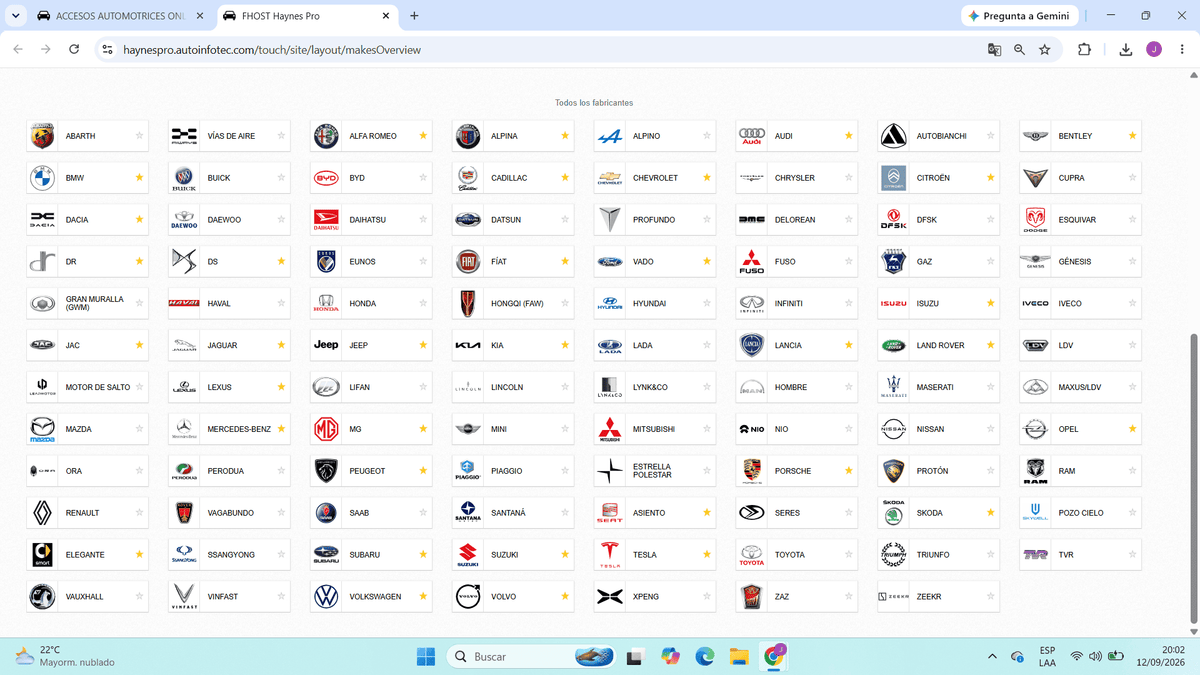Select the Citroën logo icon
This screenshot has width=1200, height=675.
[894, 178]
